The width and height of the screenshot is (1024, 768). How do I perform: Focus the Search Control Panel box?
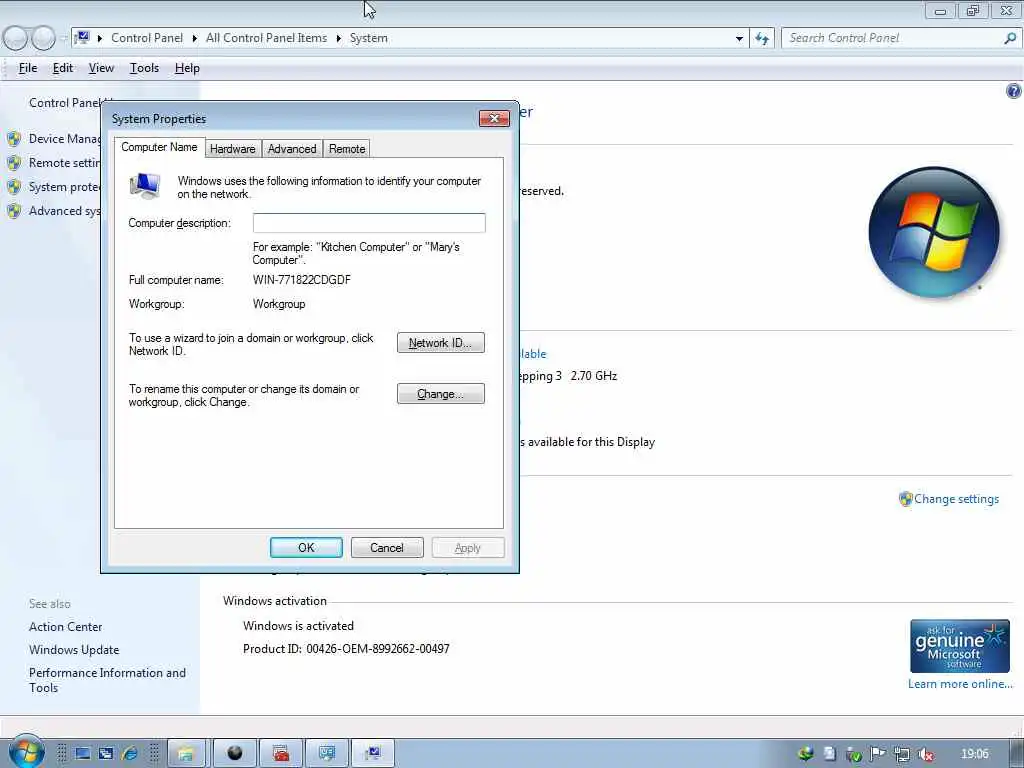click(892, 39)
